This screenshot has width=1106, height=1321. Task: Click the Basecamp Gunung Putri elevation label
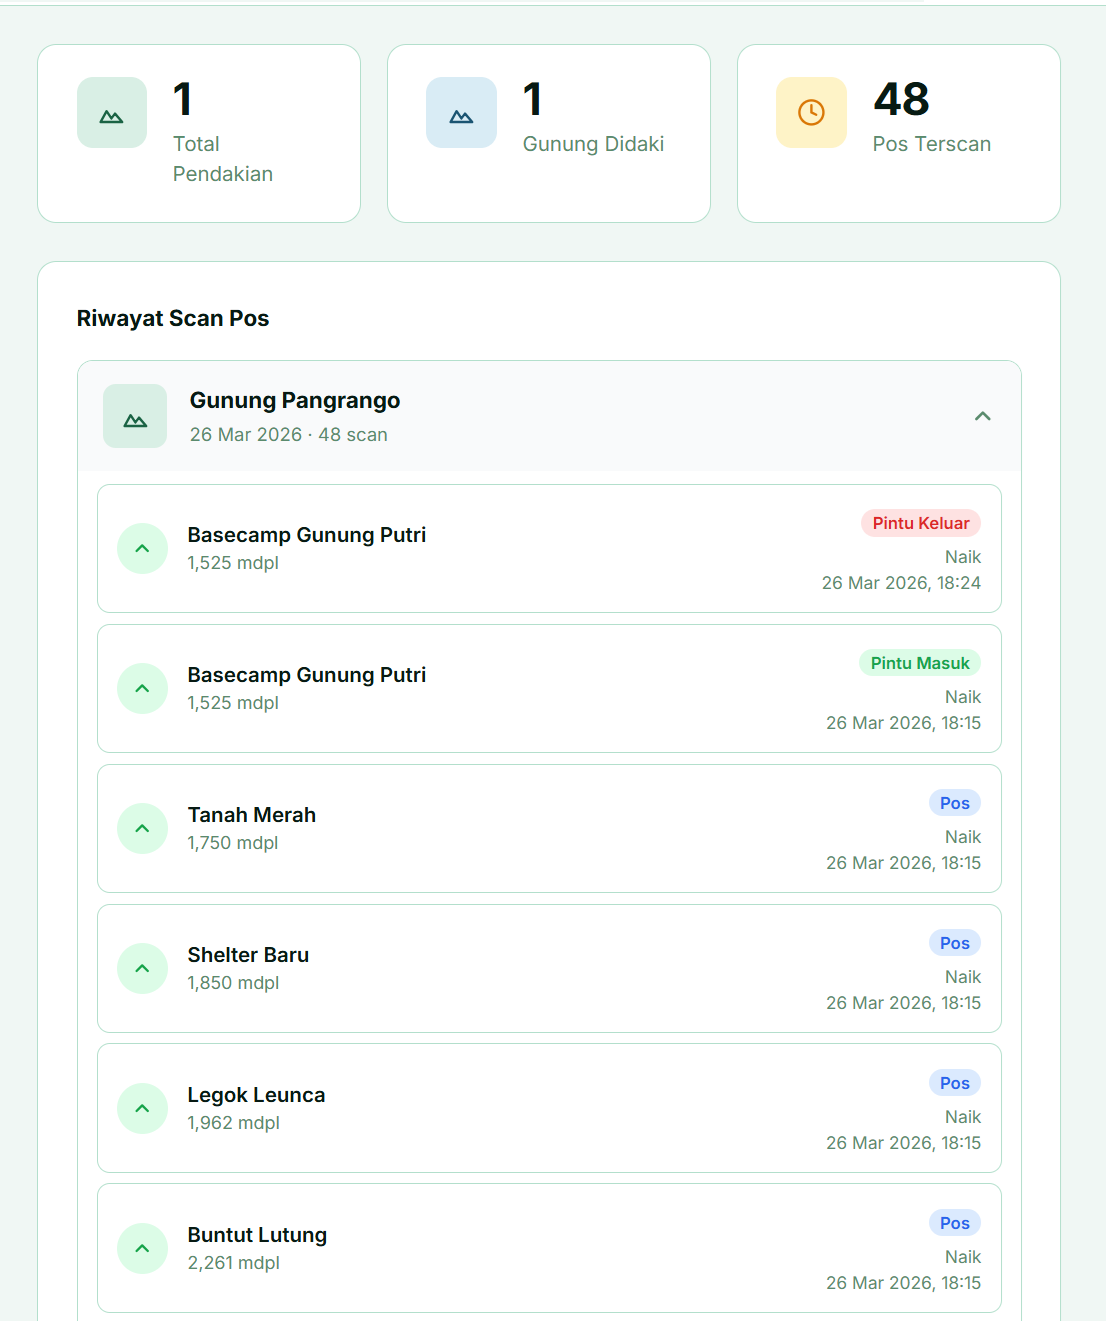(x=233, y=562)
